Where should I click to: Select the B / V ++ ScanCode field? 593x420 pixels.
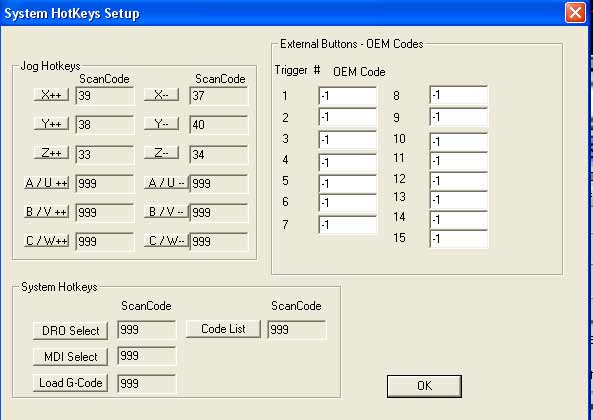105,212
